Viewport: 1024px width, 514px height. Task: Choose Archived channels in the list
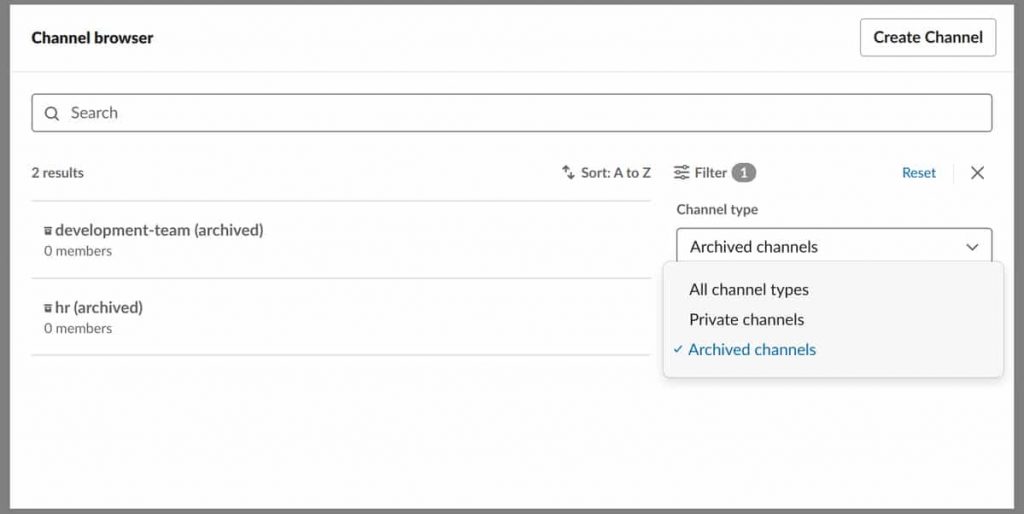[752, 350]
